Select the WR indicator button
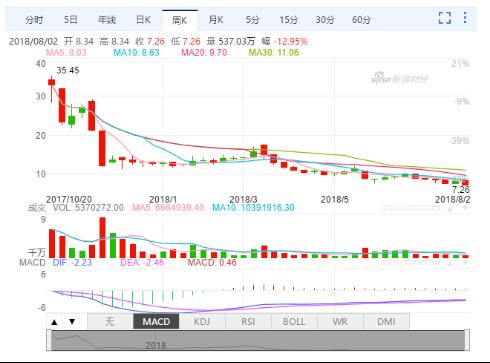490x363 pixels. click(x=340, y=321)
